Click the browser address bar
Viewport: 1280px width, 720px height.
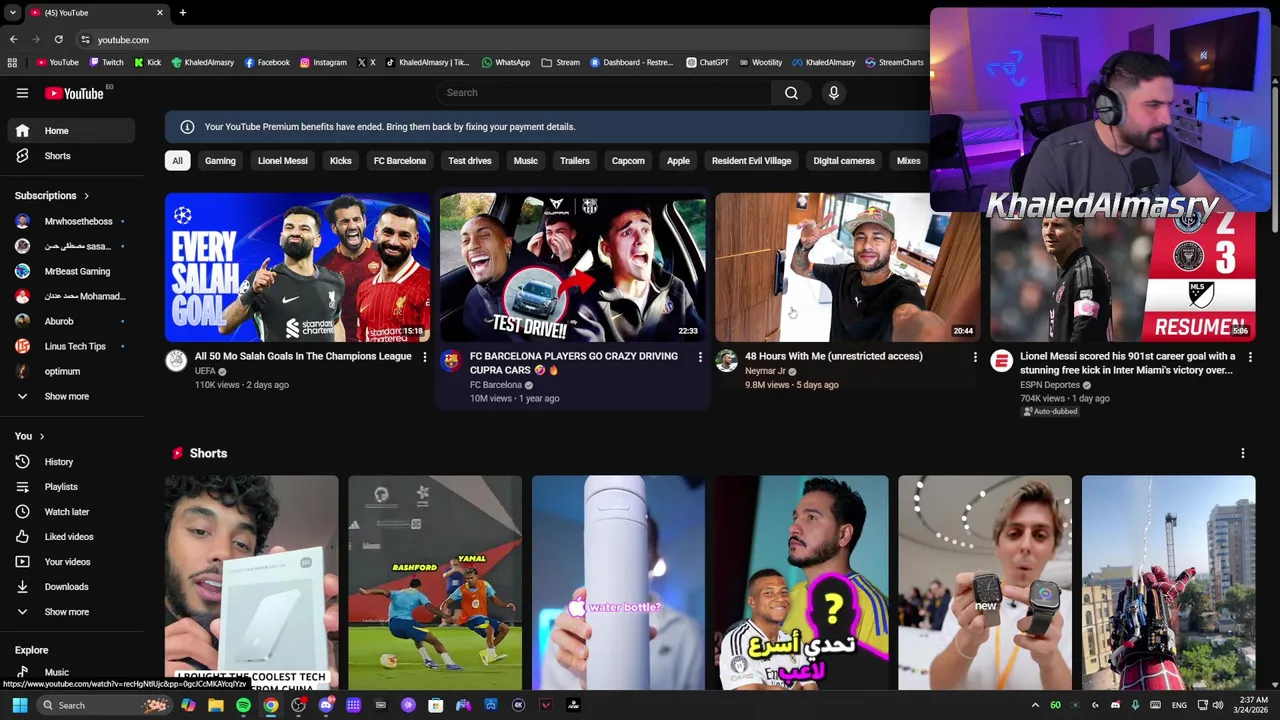pos(500,40)
